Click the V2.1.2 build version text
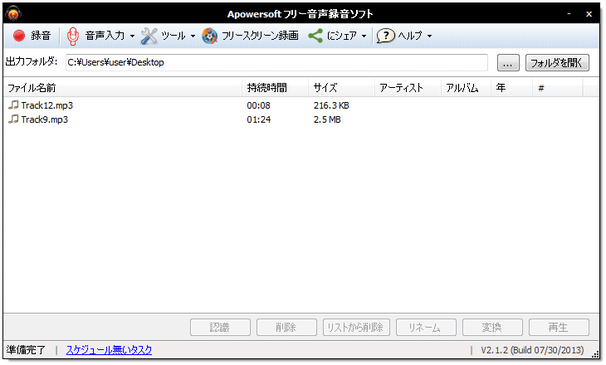Image resolution: width=606 pixels, height=365 pixels. (x=532, y=350)
